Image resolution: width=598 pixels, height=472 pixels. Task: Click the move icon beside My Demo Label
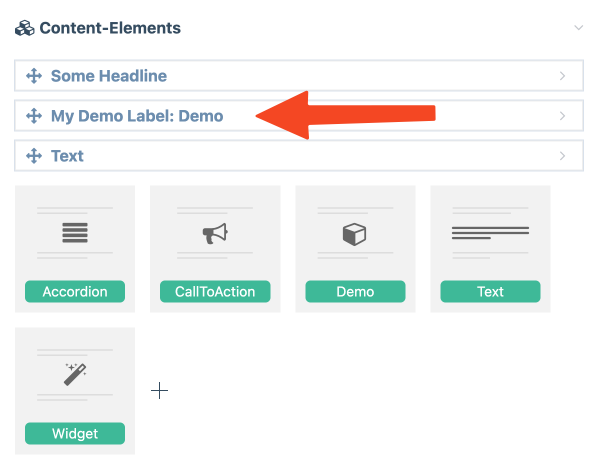pyautogui.click(x=34, y=116)
